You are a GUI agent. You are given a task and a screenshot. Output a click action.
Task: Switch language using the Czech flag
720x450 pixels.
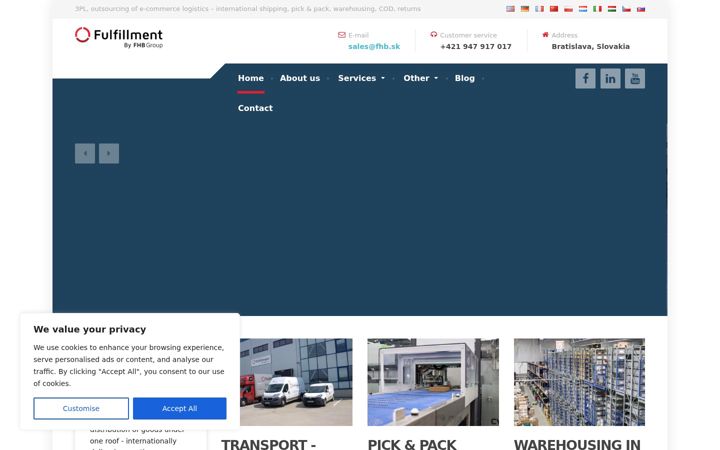(626, 9)
